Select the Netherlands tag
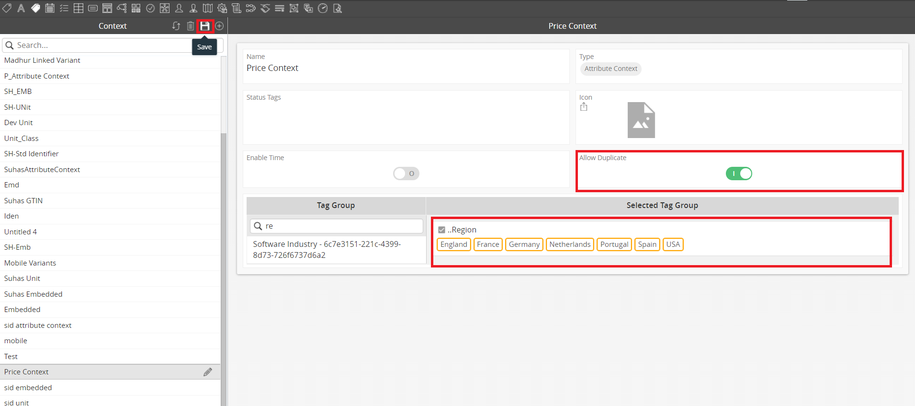Viewport: 915px width, 406px height. (x=570, y=244)
